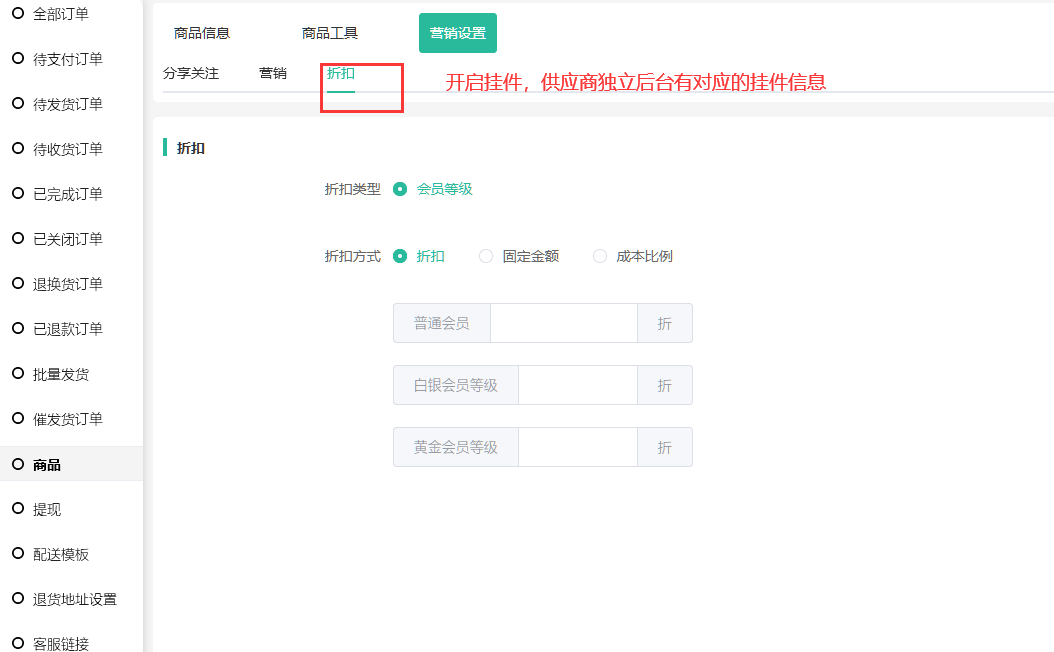Click the 折 suffix in 普通会员 row
Image resolution: width=1054 pixels, height=652 pixels.
[665, 323]
